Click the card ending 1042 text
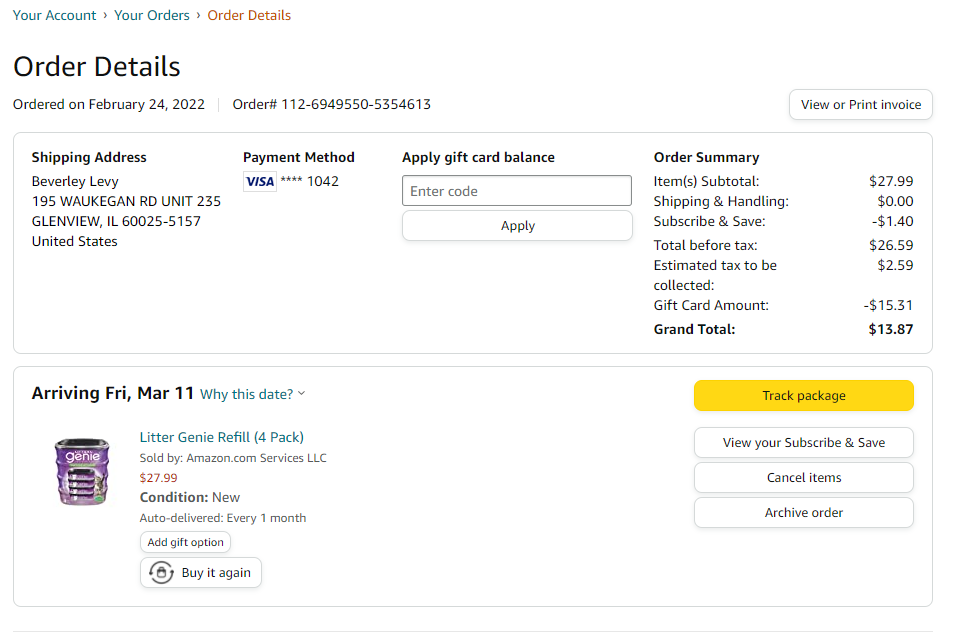Screen dimensions: 978x642 tap(309, 182)
